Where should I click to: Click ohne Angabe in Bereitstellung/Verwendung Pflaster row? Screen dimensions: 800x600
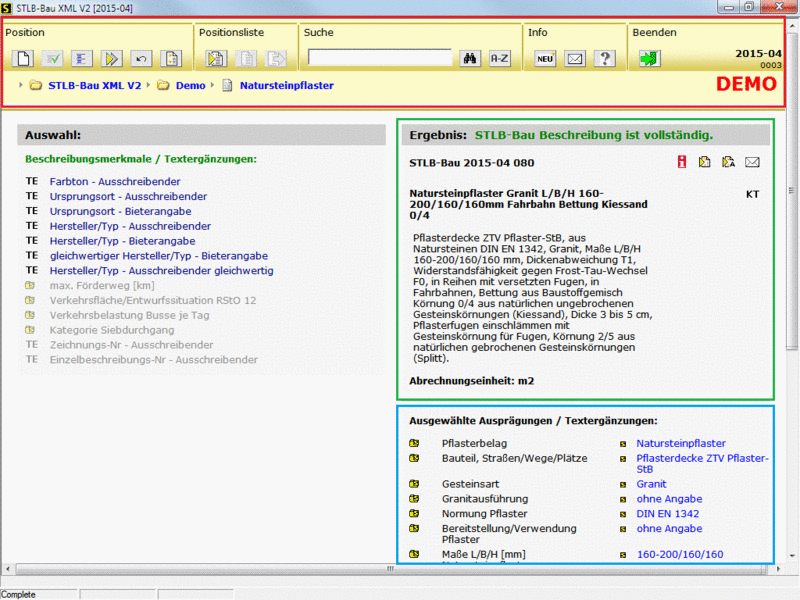tap(669, 528)
